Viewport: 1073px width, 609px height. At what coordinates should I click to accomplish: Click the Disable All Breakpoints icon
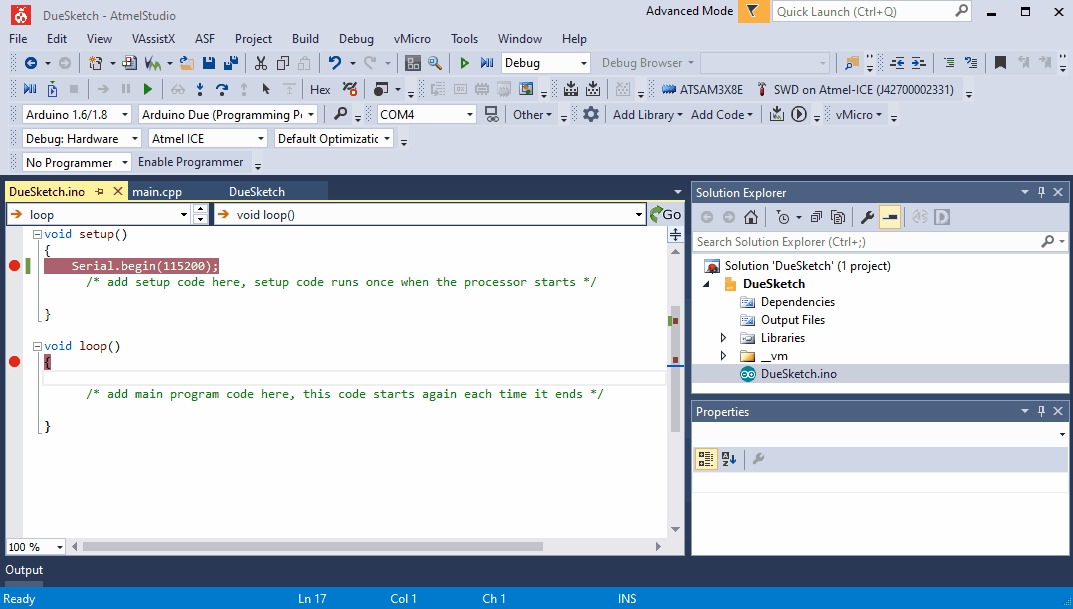coord(350,89)
